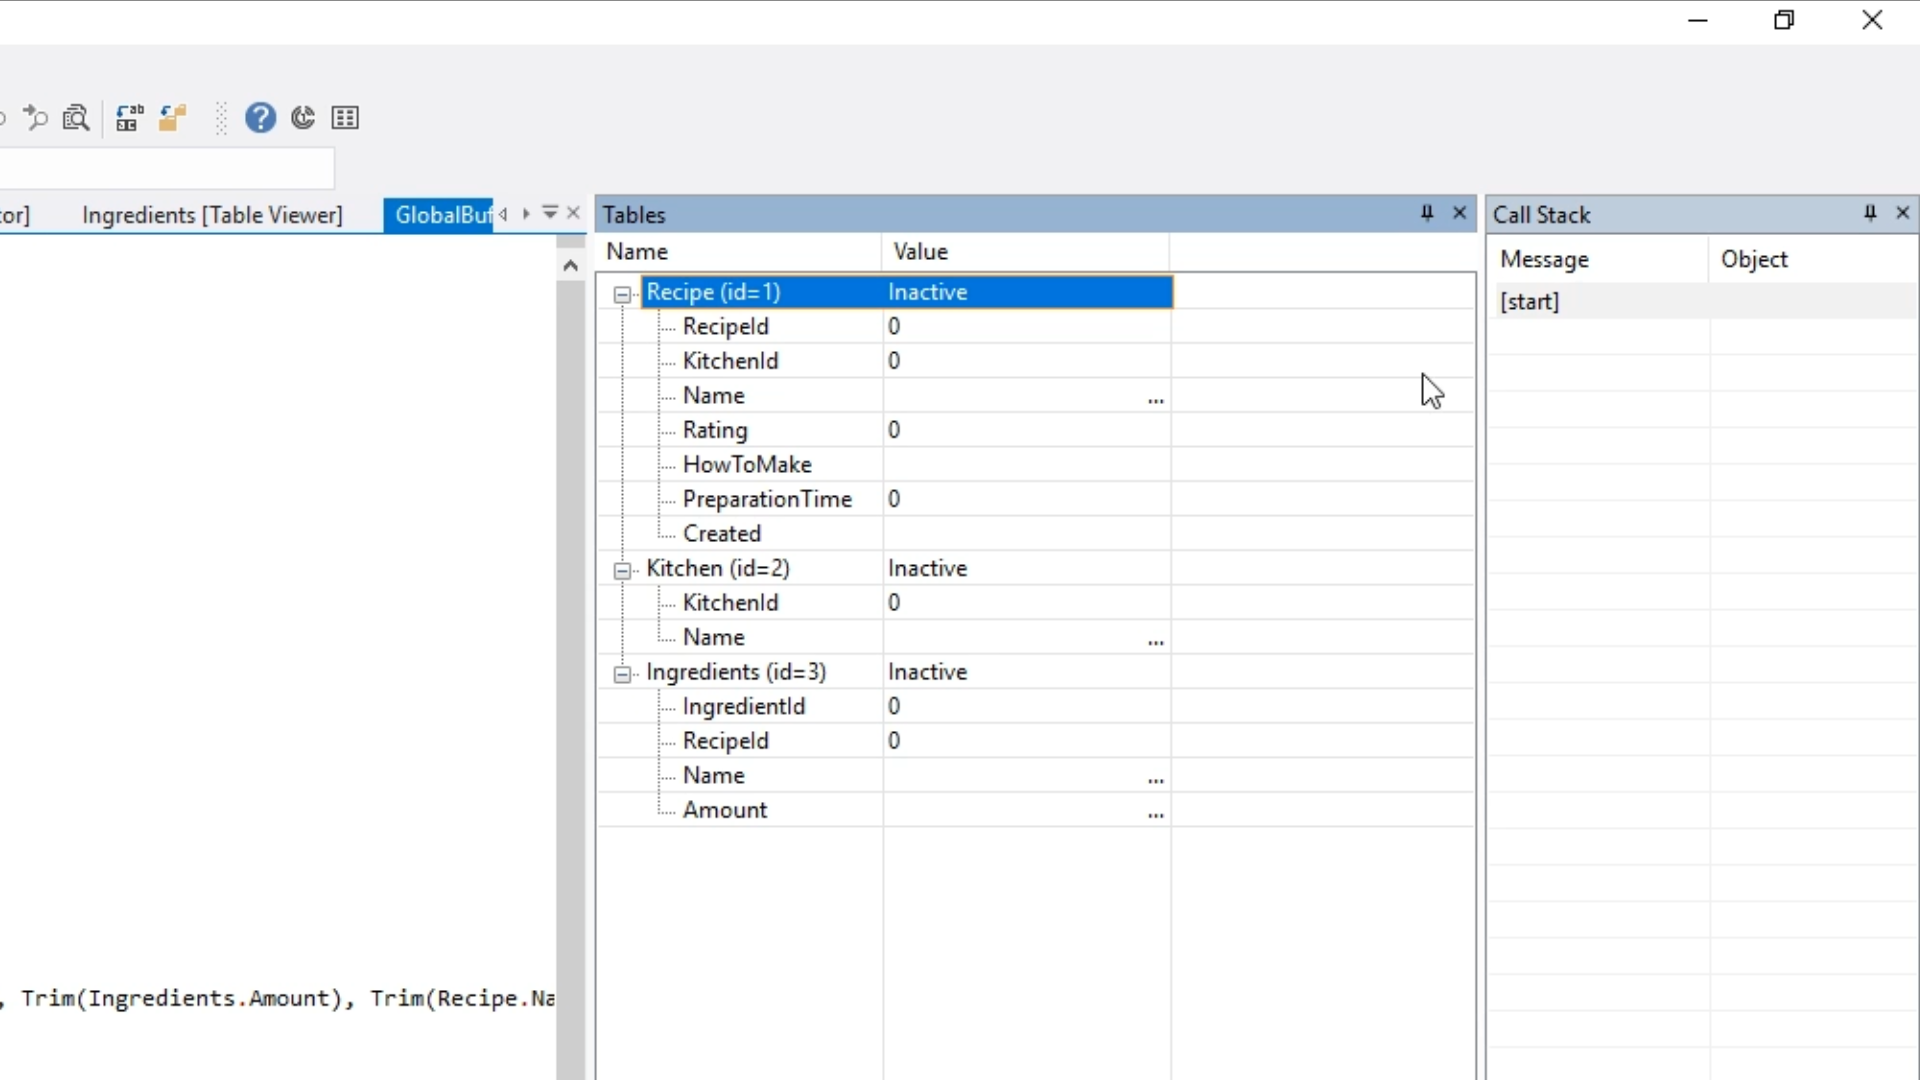Click the folders replace-in-files toolbar icon

click(172, 118)
